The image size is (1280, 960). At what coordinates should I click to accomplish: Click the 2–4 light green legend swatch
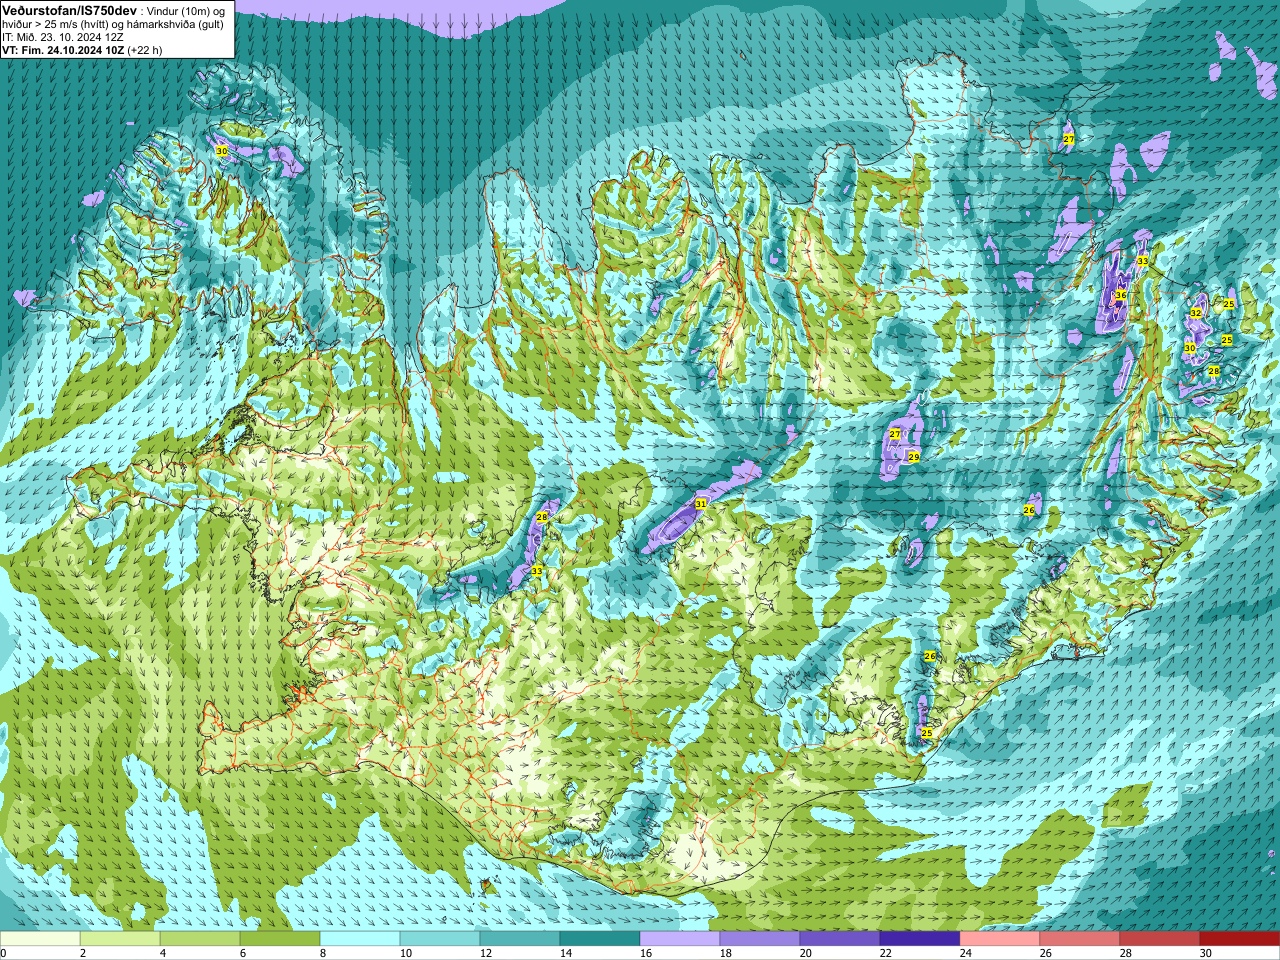(x=120, y=939)
